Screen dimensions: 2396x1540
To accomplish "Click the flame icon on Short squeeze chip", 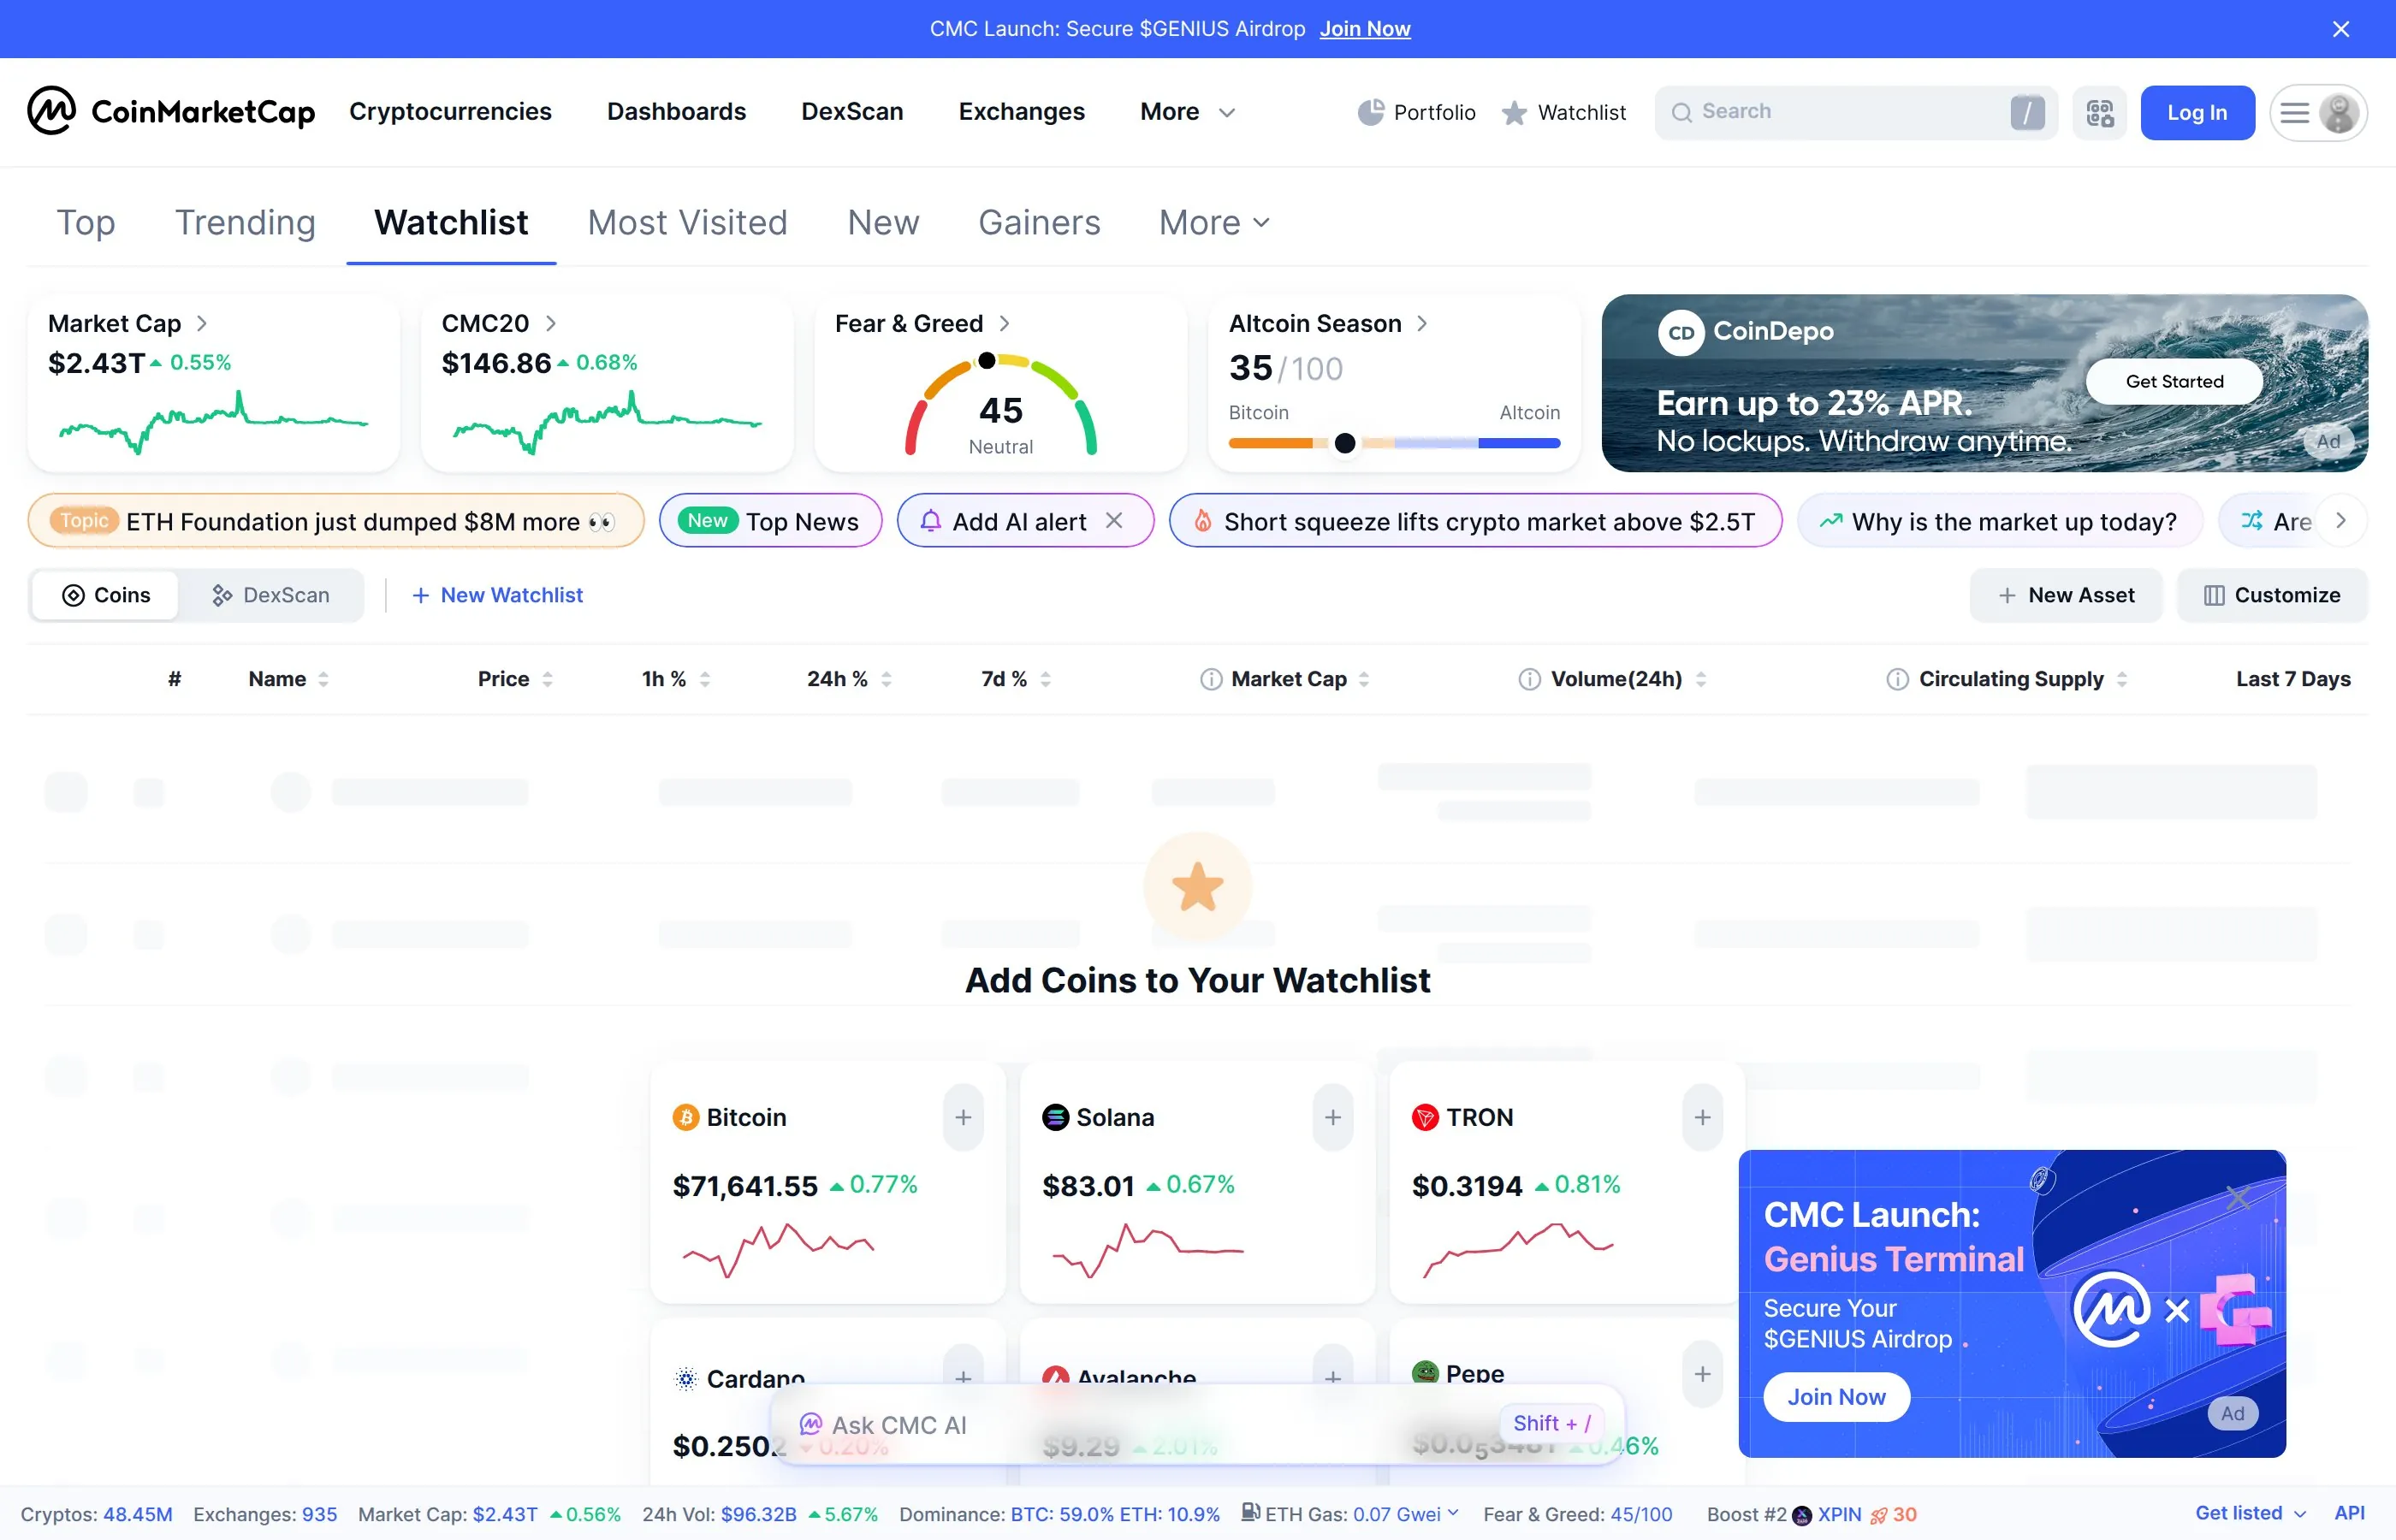I will pyautogui.click(x=1203, y=521).
